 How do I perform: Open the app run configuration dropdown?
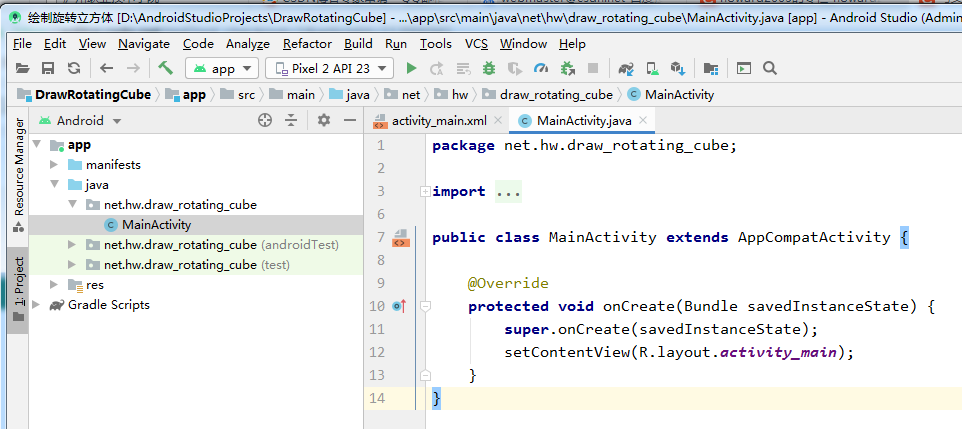coord(222,68)
